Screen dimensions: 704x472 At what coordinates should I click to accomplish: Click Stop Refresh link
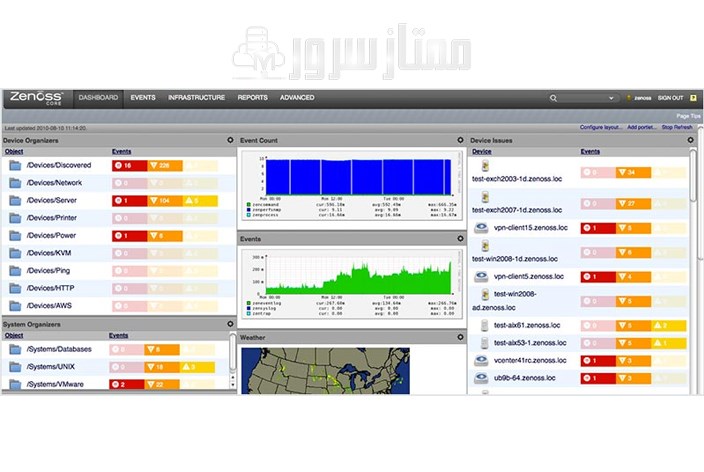[x=677, y=128]
